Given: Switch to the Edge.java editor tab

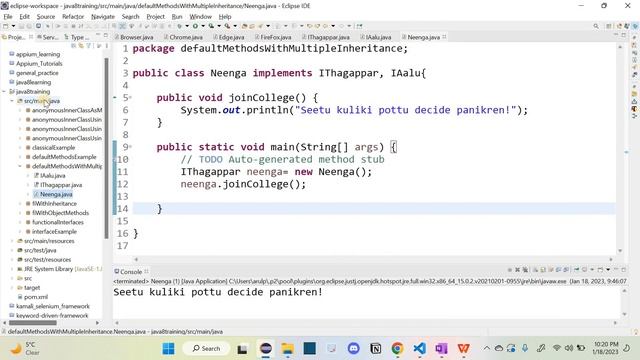Looking at the screenshot, I should pyautogui.click(x=231, y=37).
